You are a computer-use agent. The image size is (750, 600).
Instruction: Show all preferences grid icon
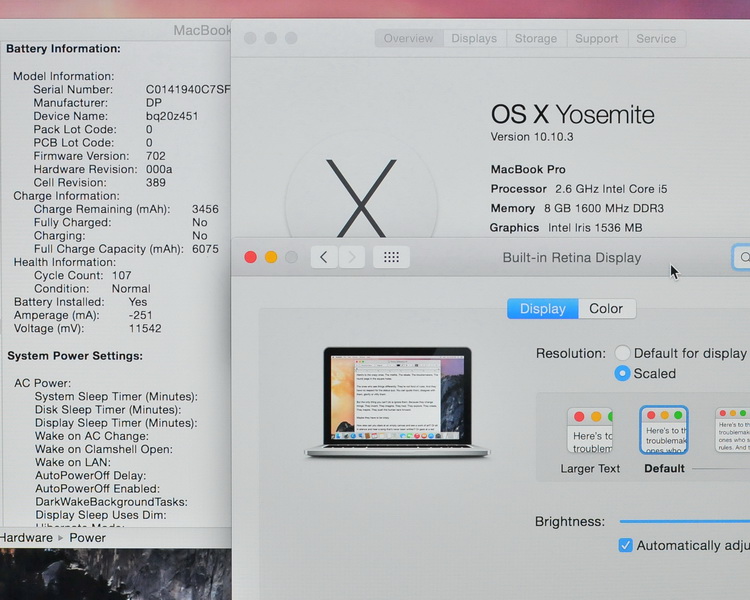[391, 257]
